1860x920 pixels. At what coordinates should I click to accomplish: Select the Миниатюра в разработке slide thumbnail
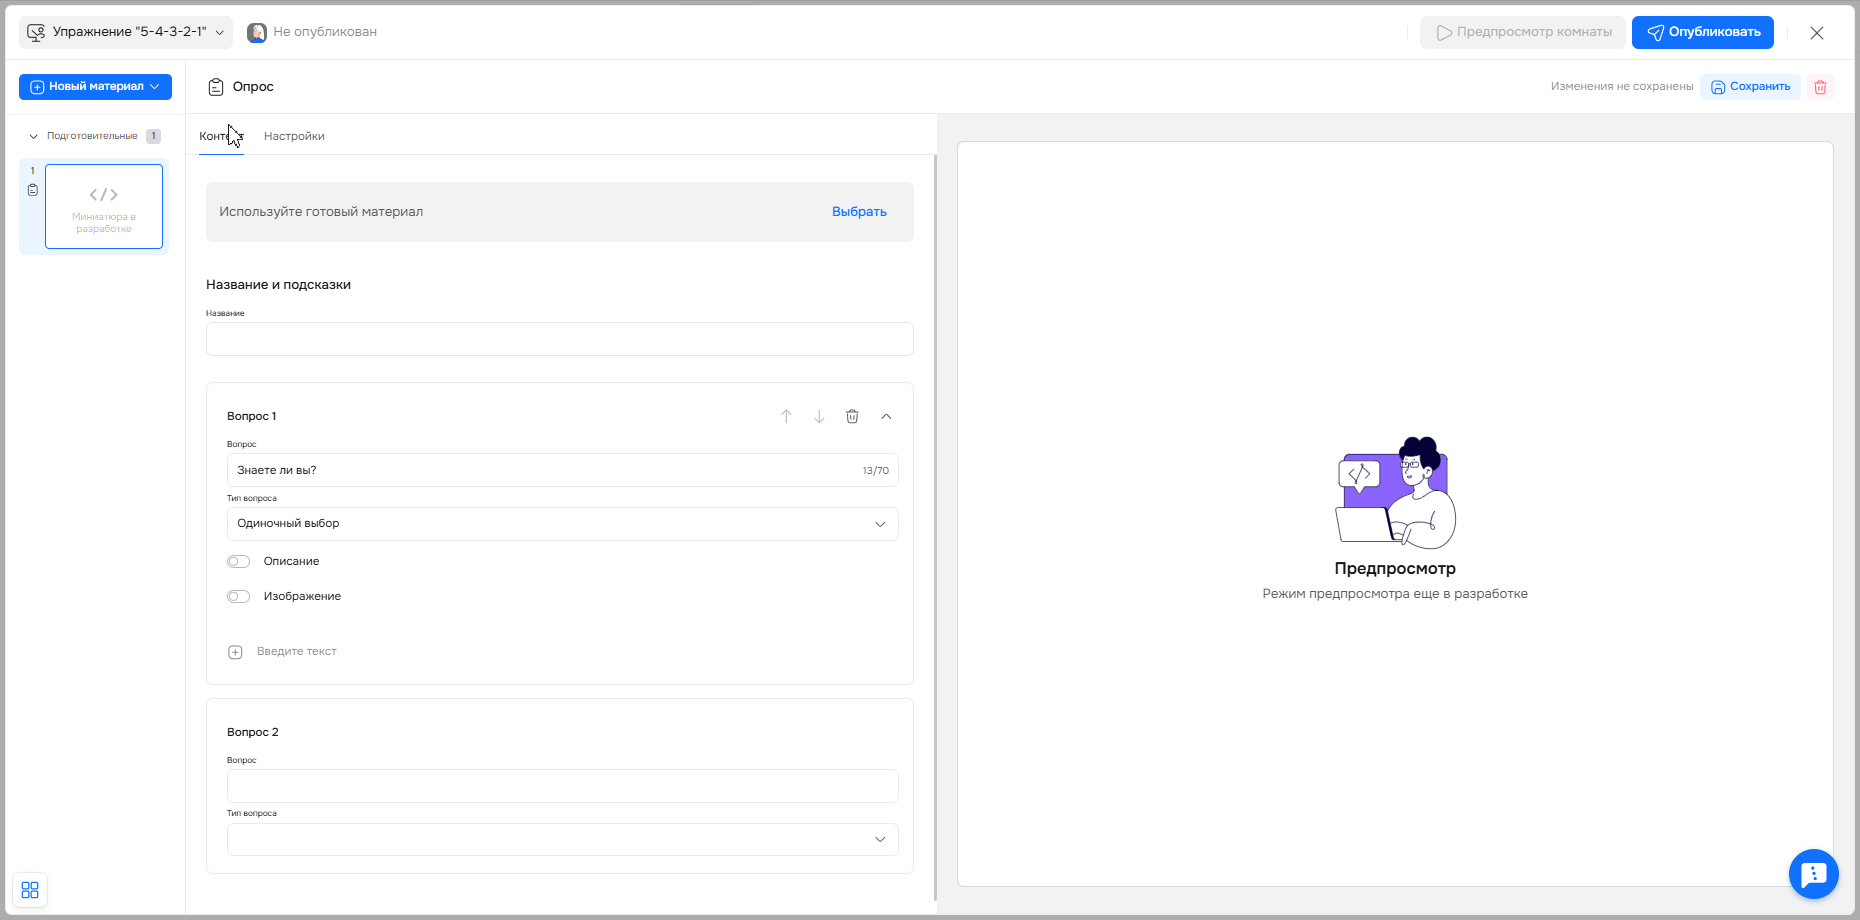tap(104, 206)
